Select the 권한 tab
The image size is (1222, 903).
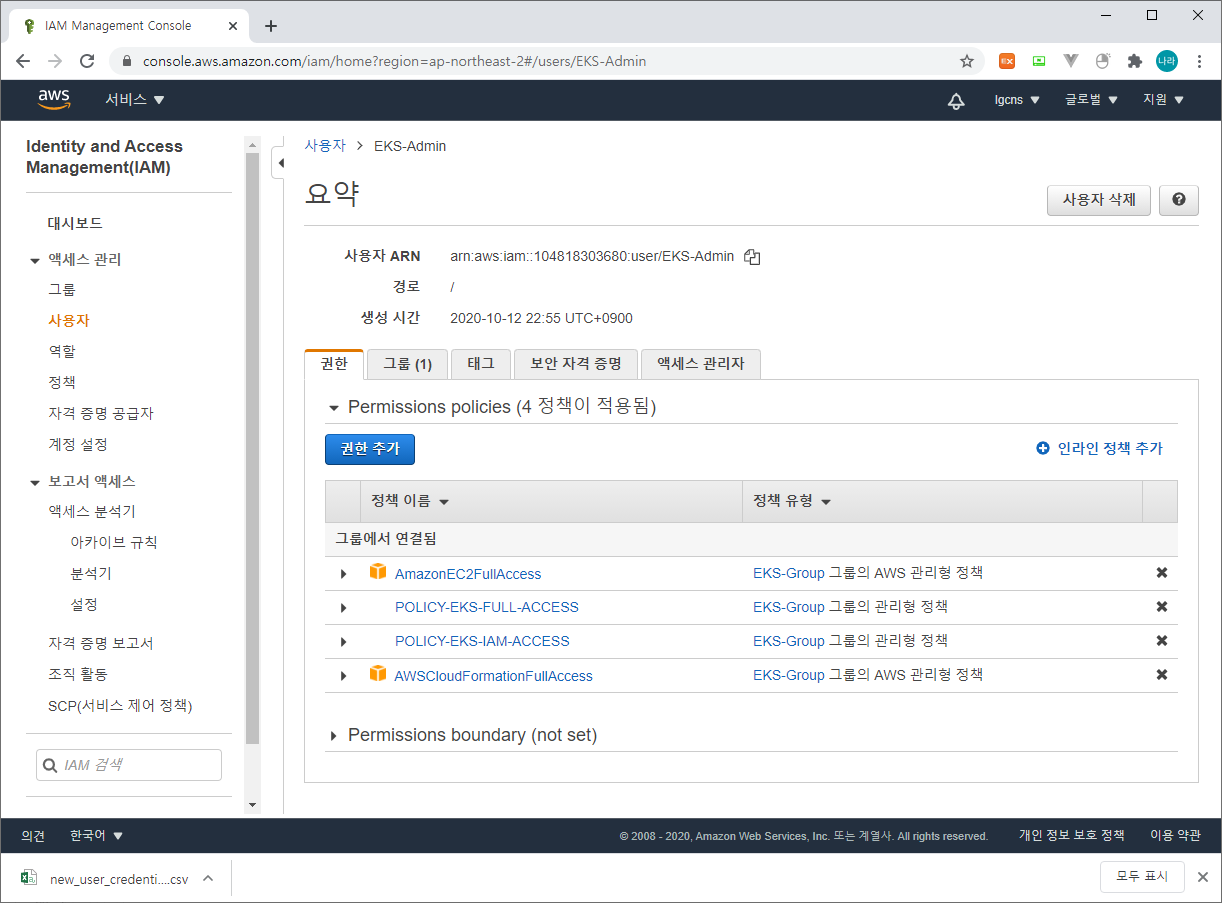[x=334, y=364]
